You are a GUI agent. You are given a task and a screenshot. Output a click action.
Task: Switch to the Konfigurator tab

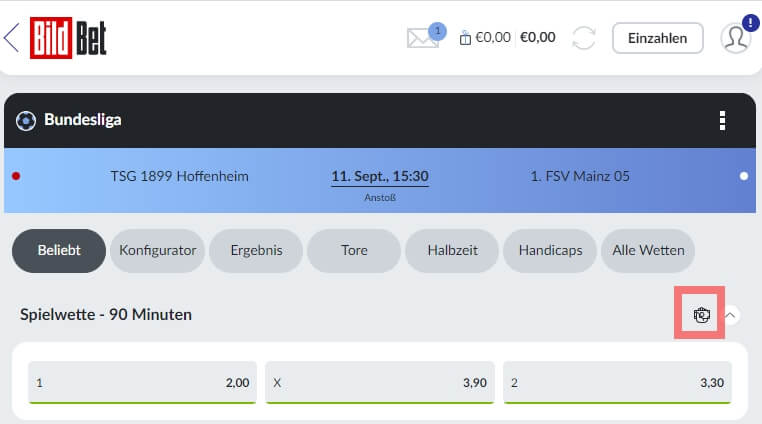pyautogui.click(x=157, y=250)
